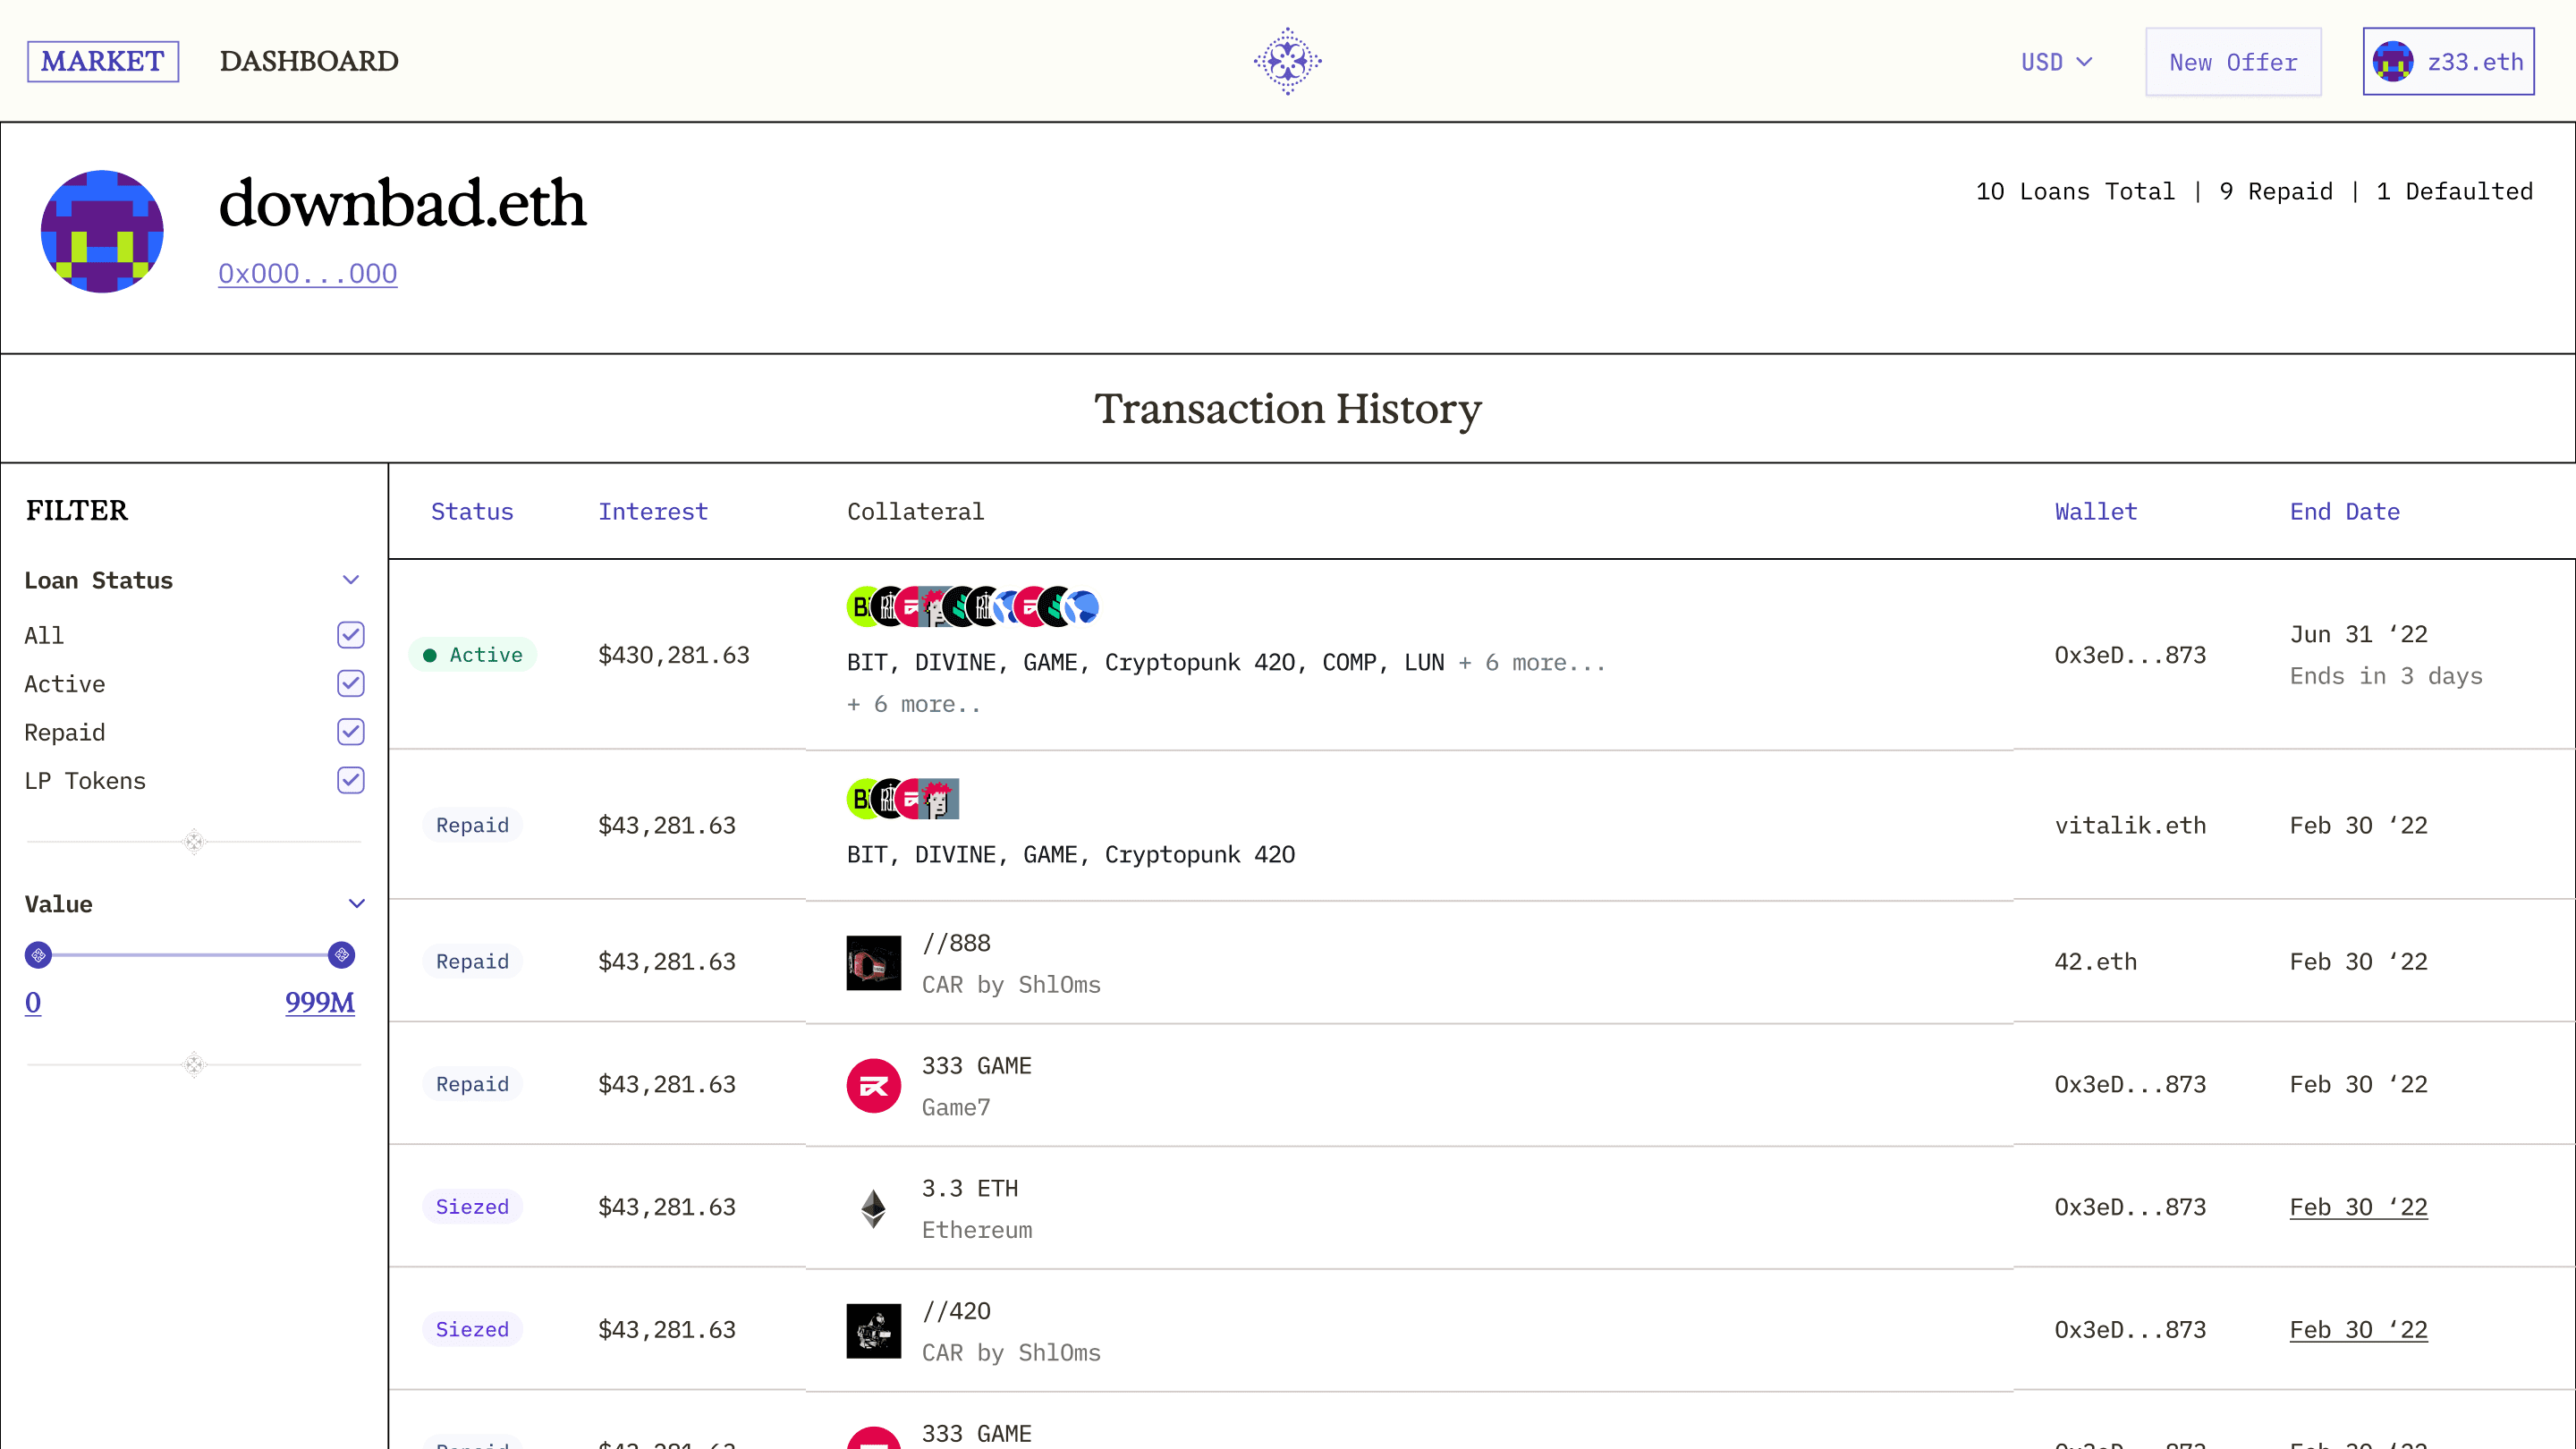Collapse the Value filter section

tap(356, 904)
